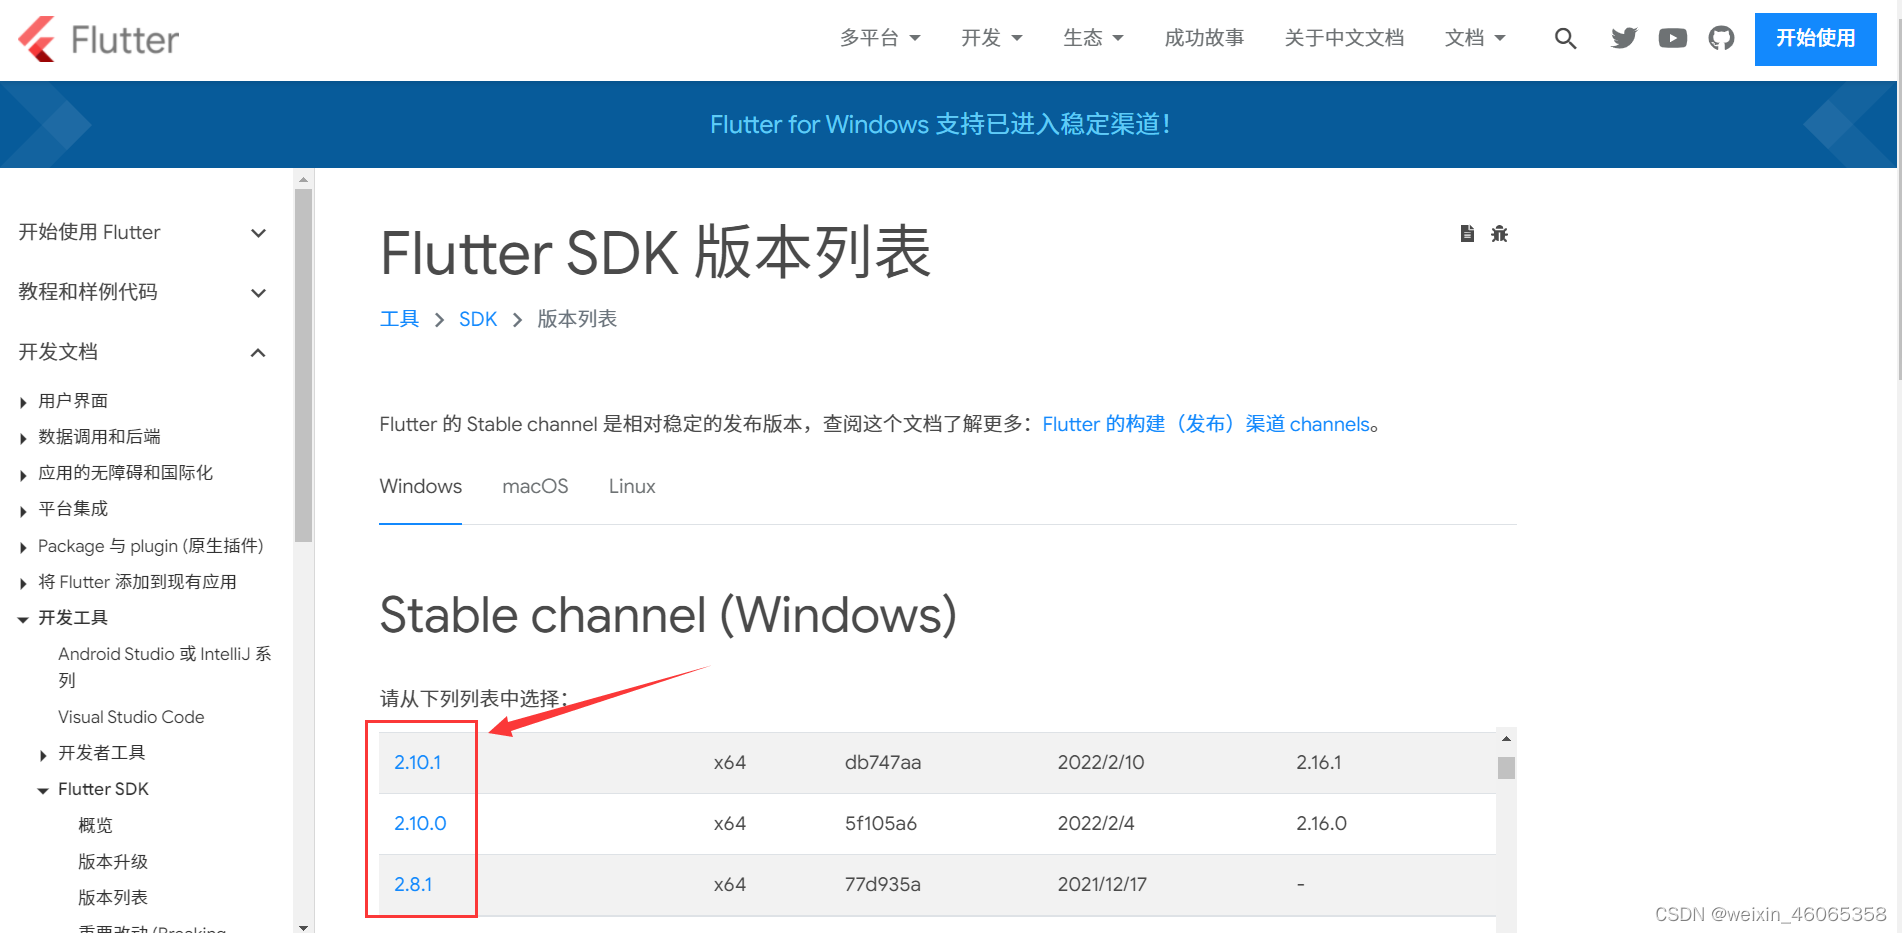Expand 开始使用 Flutter sidebar section

tap(143, 232)
